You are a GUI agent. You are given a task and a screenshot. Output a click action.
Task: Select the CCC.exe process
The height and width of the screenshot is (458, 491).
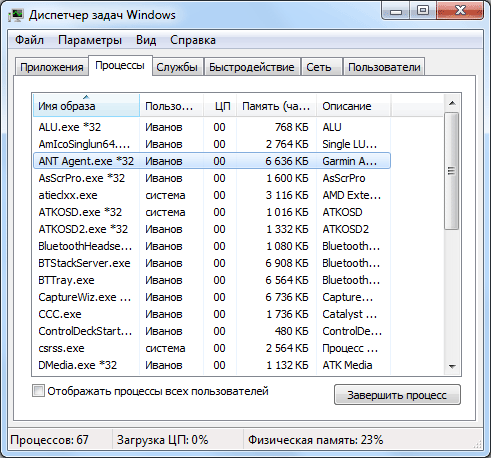212,314
